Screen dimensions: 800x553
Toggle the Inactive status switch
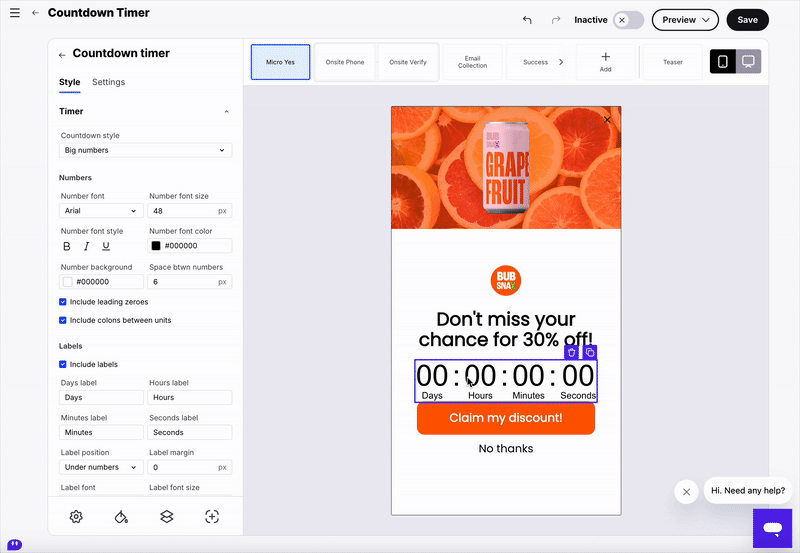[x=628, y=20]
